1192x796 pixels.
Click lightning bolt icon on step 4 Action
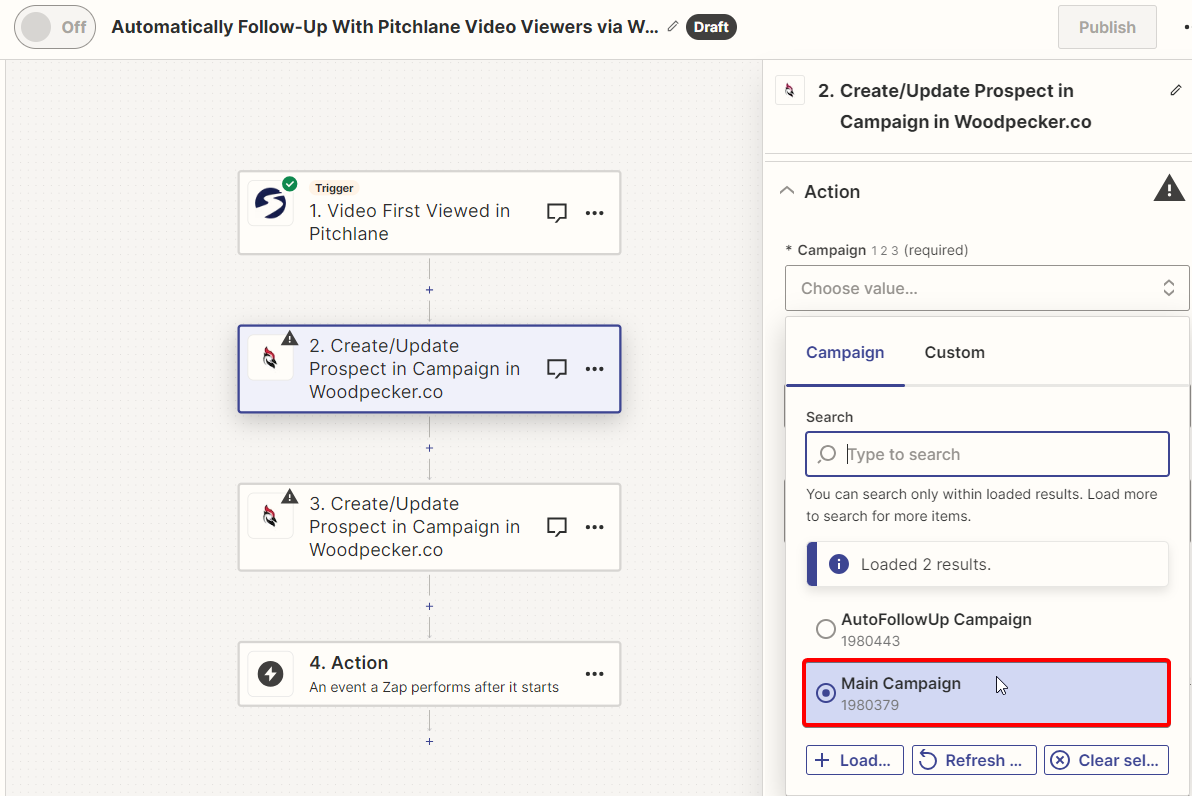click(x=271, y=674)
